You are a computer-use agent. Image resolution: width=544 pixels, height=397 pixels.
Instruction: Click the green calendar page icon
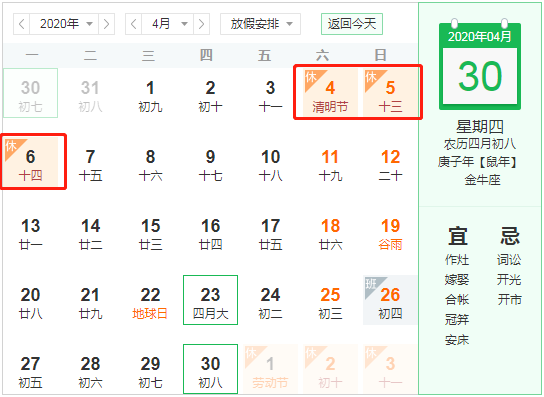pos(480,65)
